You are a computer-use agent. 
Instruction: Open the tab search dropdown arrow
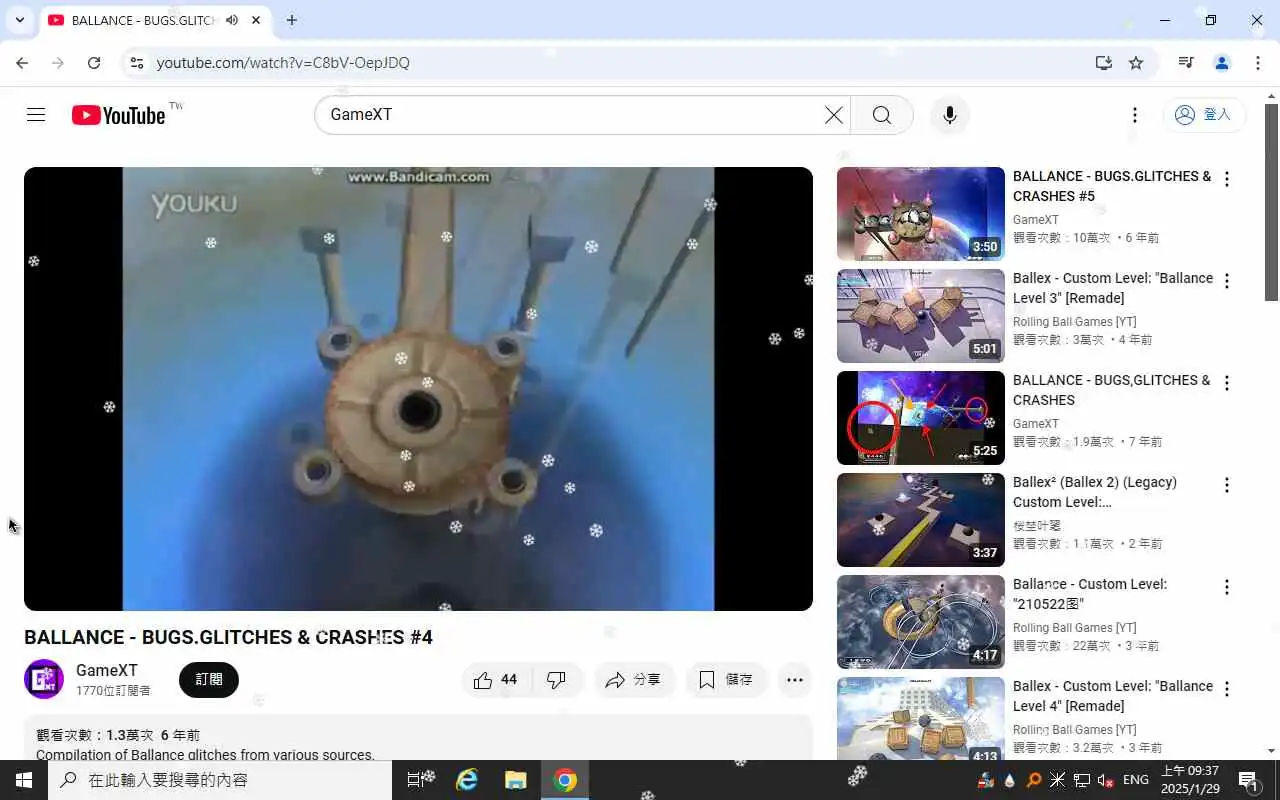[19, 20]
